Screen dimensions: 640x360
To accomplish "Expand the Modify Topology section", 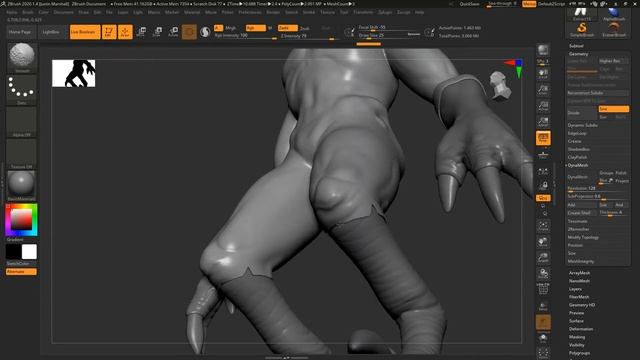I will [x=583, y=237].
